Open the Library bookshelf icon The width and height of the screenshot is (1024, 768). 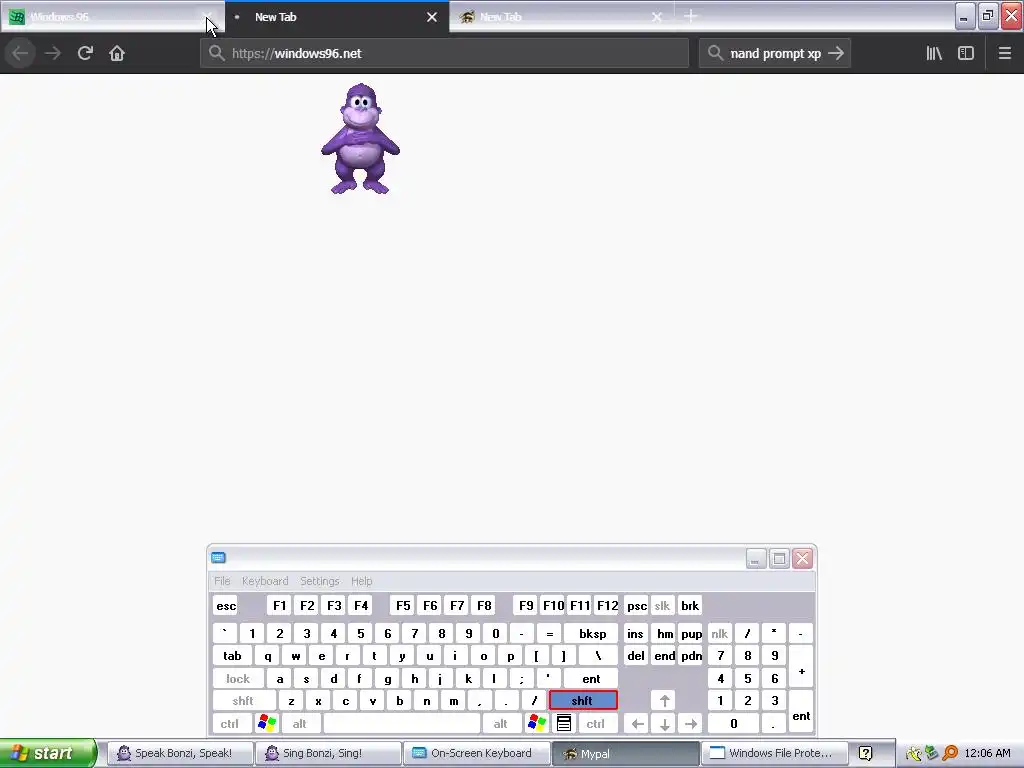(934, 53)
